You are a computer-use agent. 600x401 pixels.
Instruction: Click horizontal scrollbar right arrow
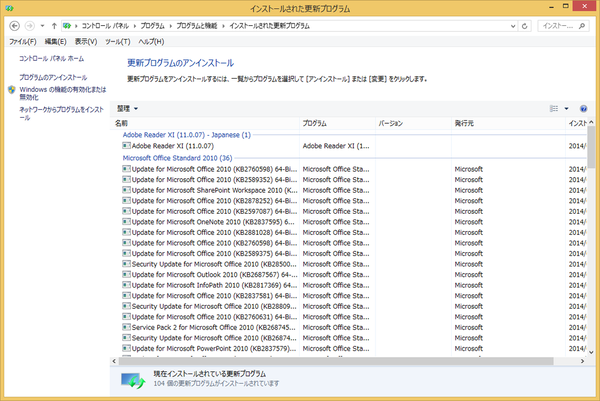click(x=582, y=361)
